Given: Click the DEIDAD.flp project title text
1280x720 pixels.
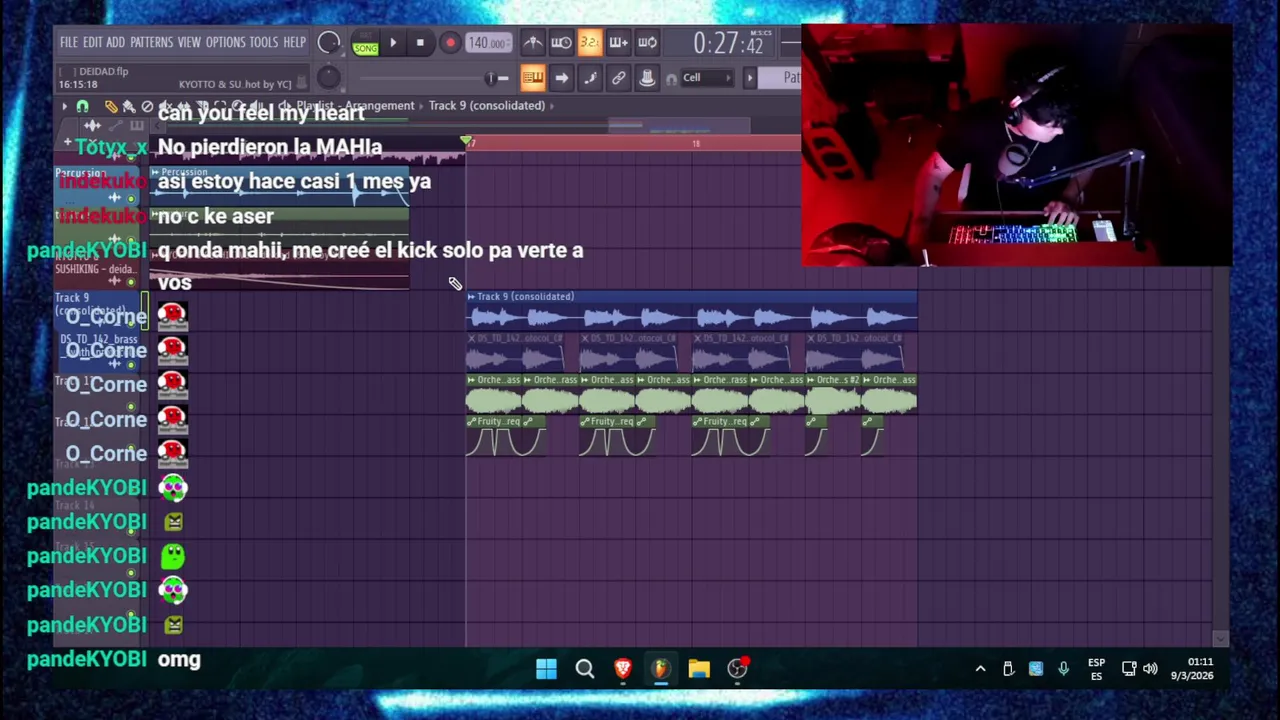Looking at the screenshot, I should (103, 71).
